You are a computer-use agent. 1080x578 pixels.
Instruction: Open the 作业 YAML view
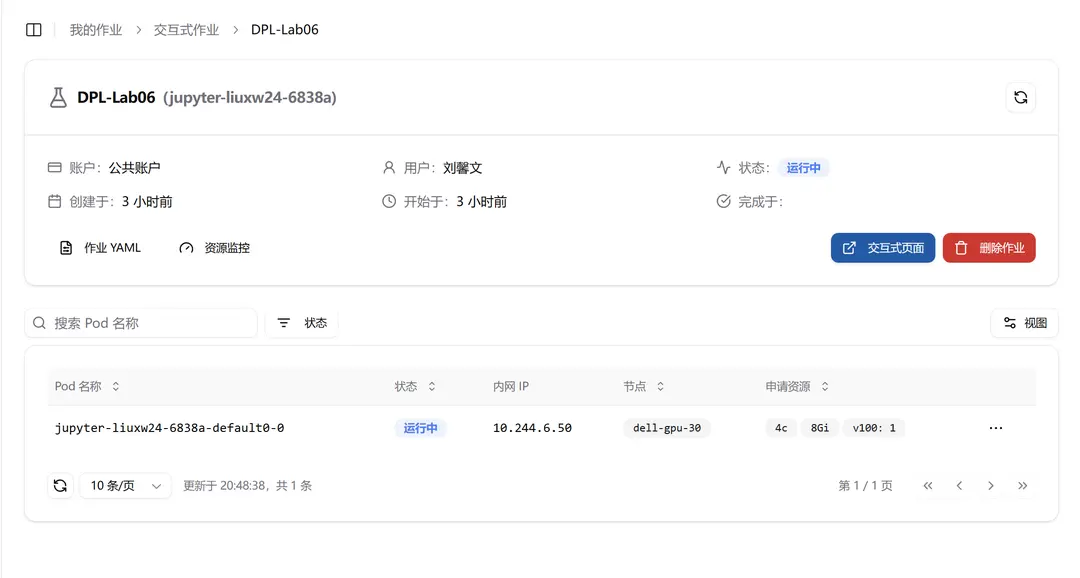101,248
